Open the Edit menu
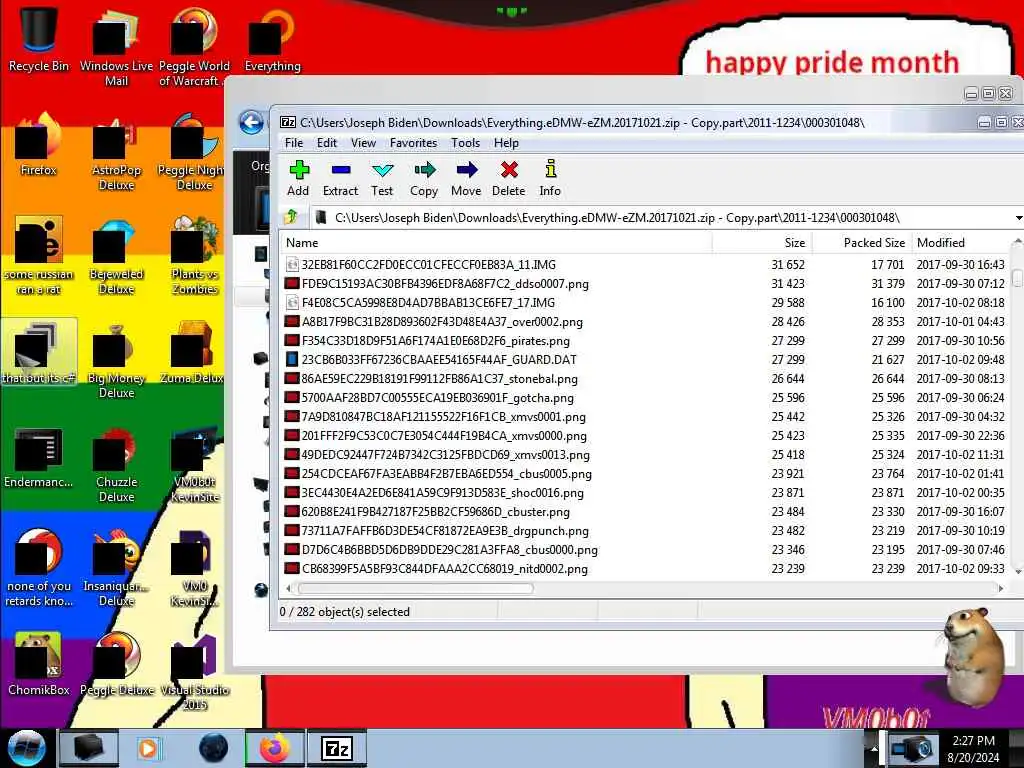 click(x=327, y=143)
